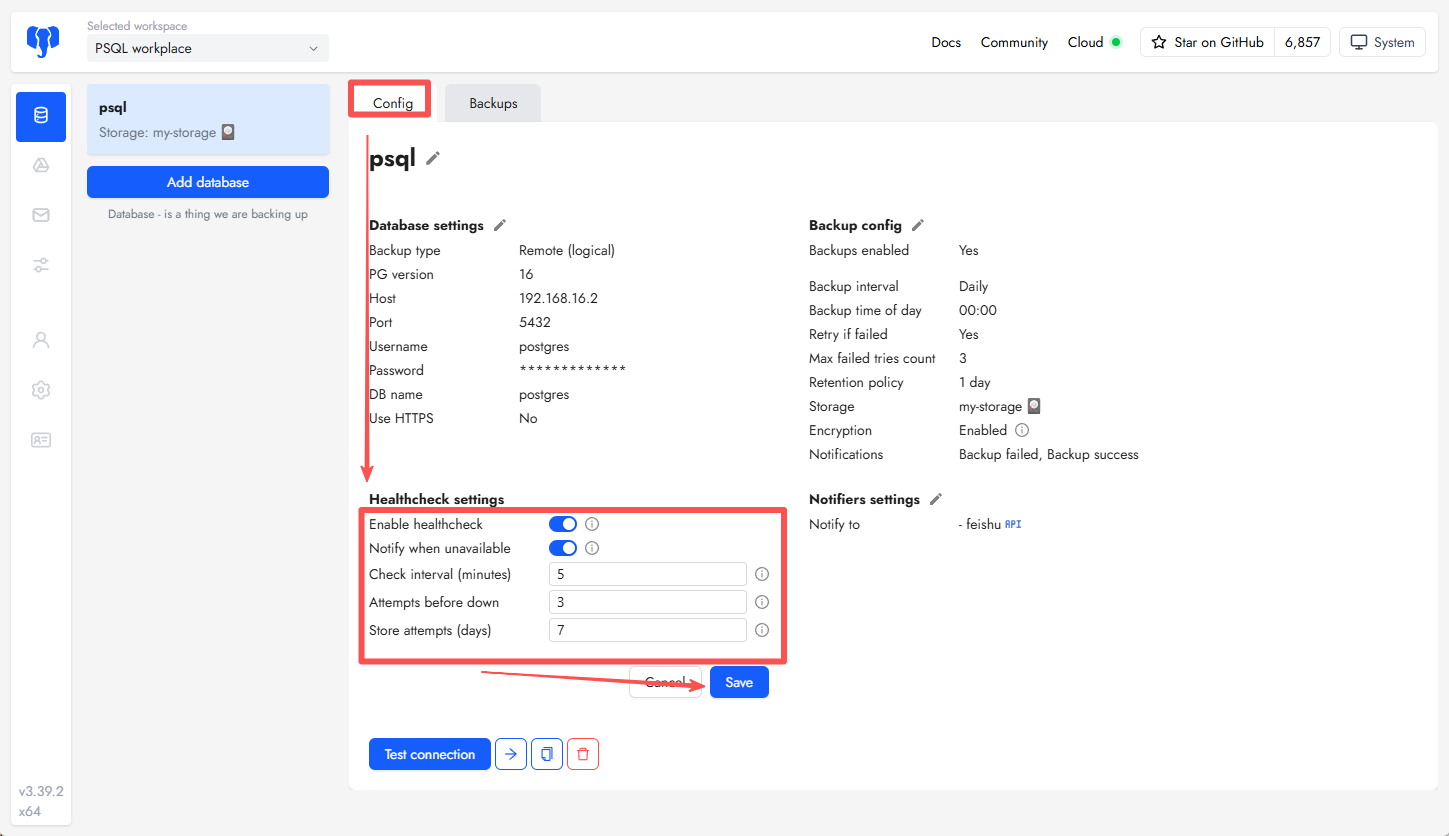
Task: Click the Backup interval value Daily
Action: (974, 286)
